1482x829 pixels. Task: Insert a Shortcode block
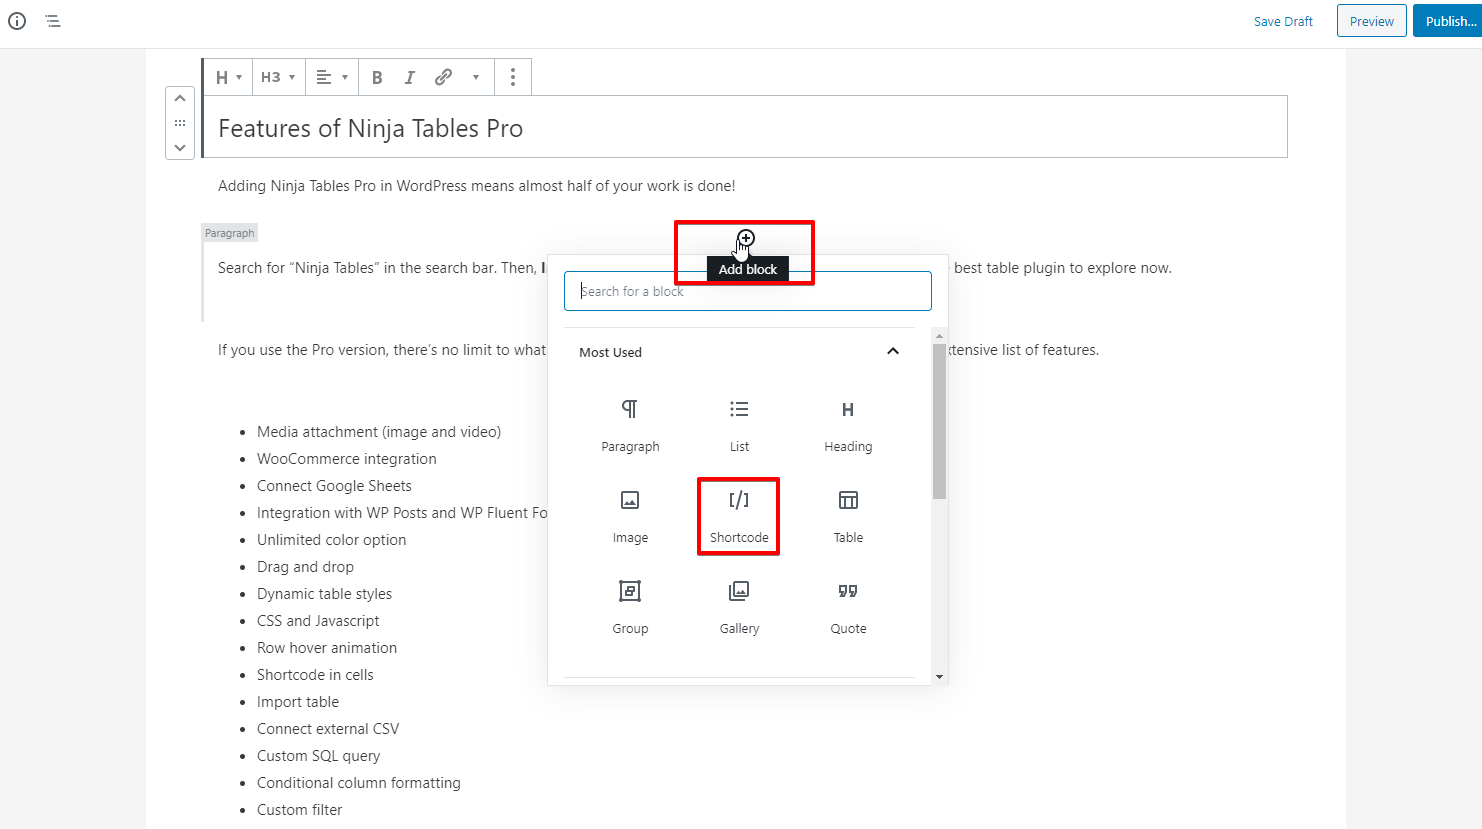click(x=739, y=516)
